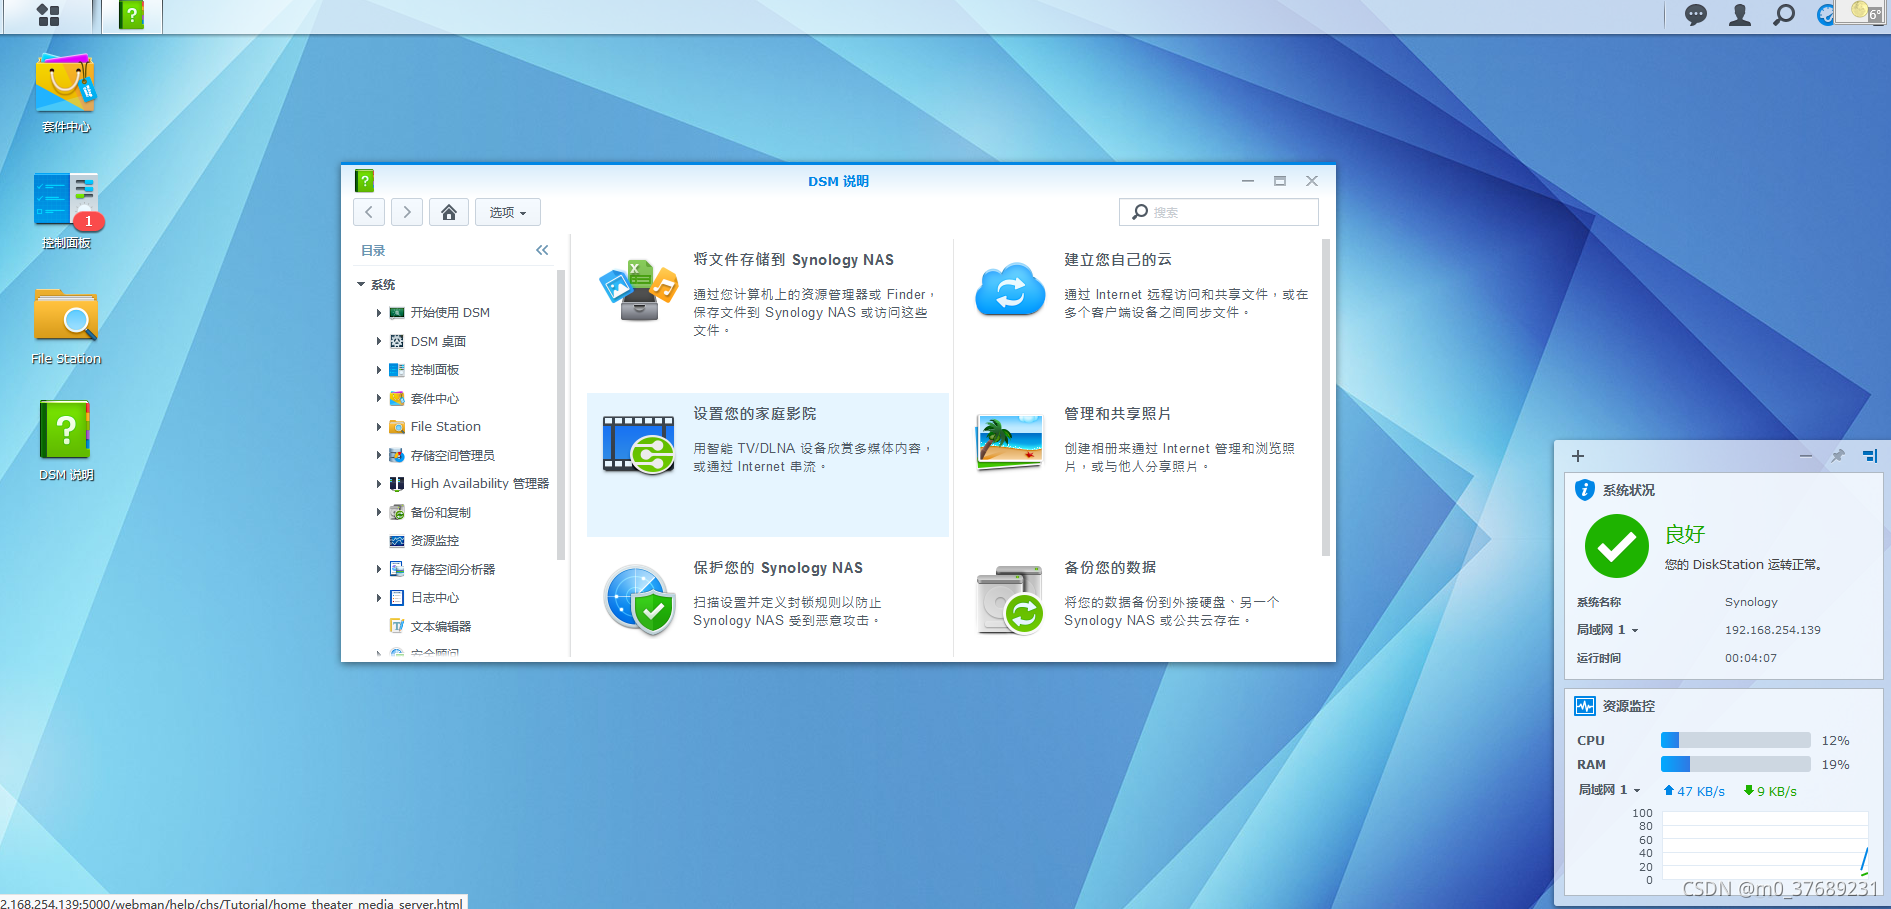This screenshot has width=1891, height=909.
Task: Click the backup hard drive icon
Action: tap(1010, 600)
